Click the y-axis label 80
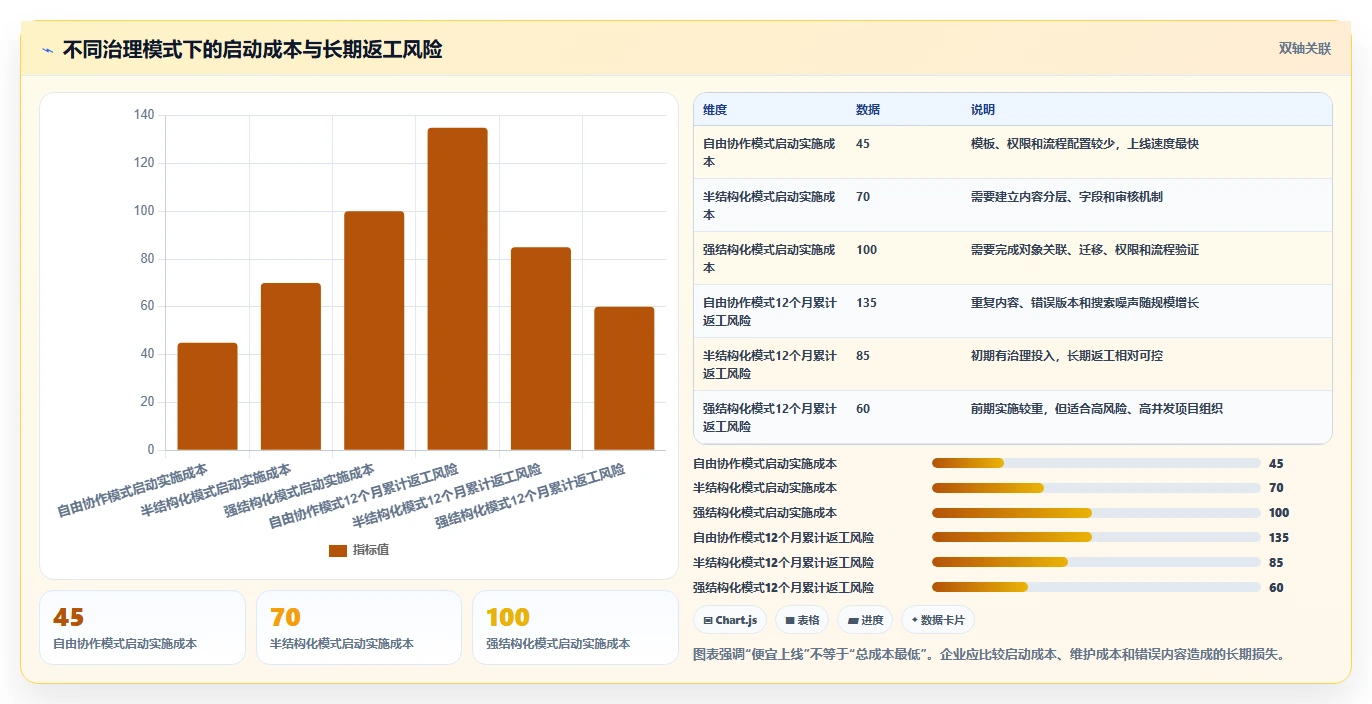This screenshot has width=1372, height=704. click(147, 258)
